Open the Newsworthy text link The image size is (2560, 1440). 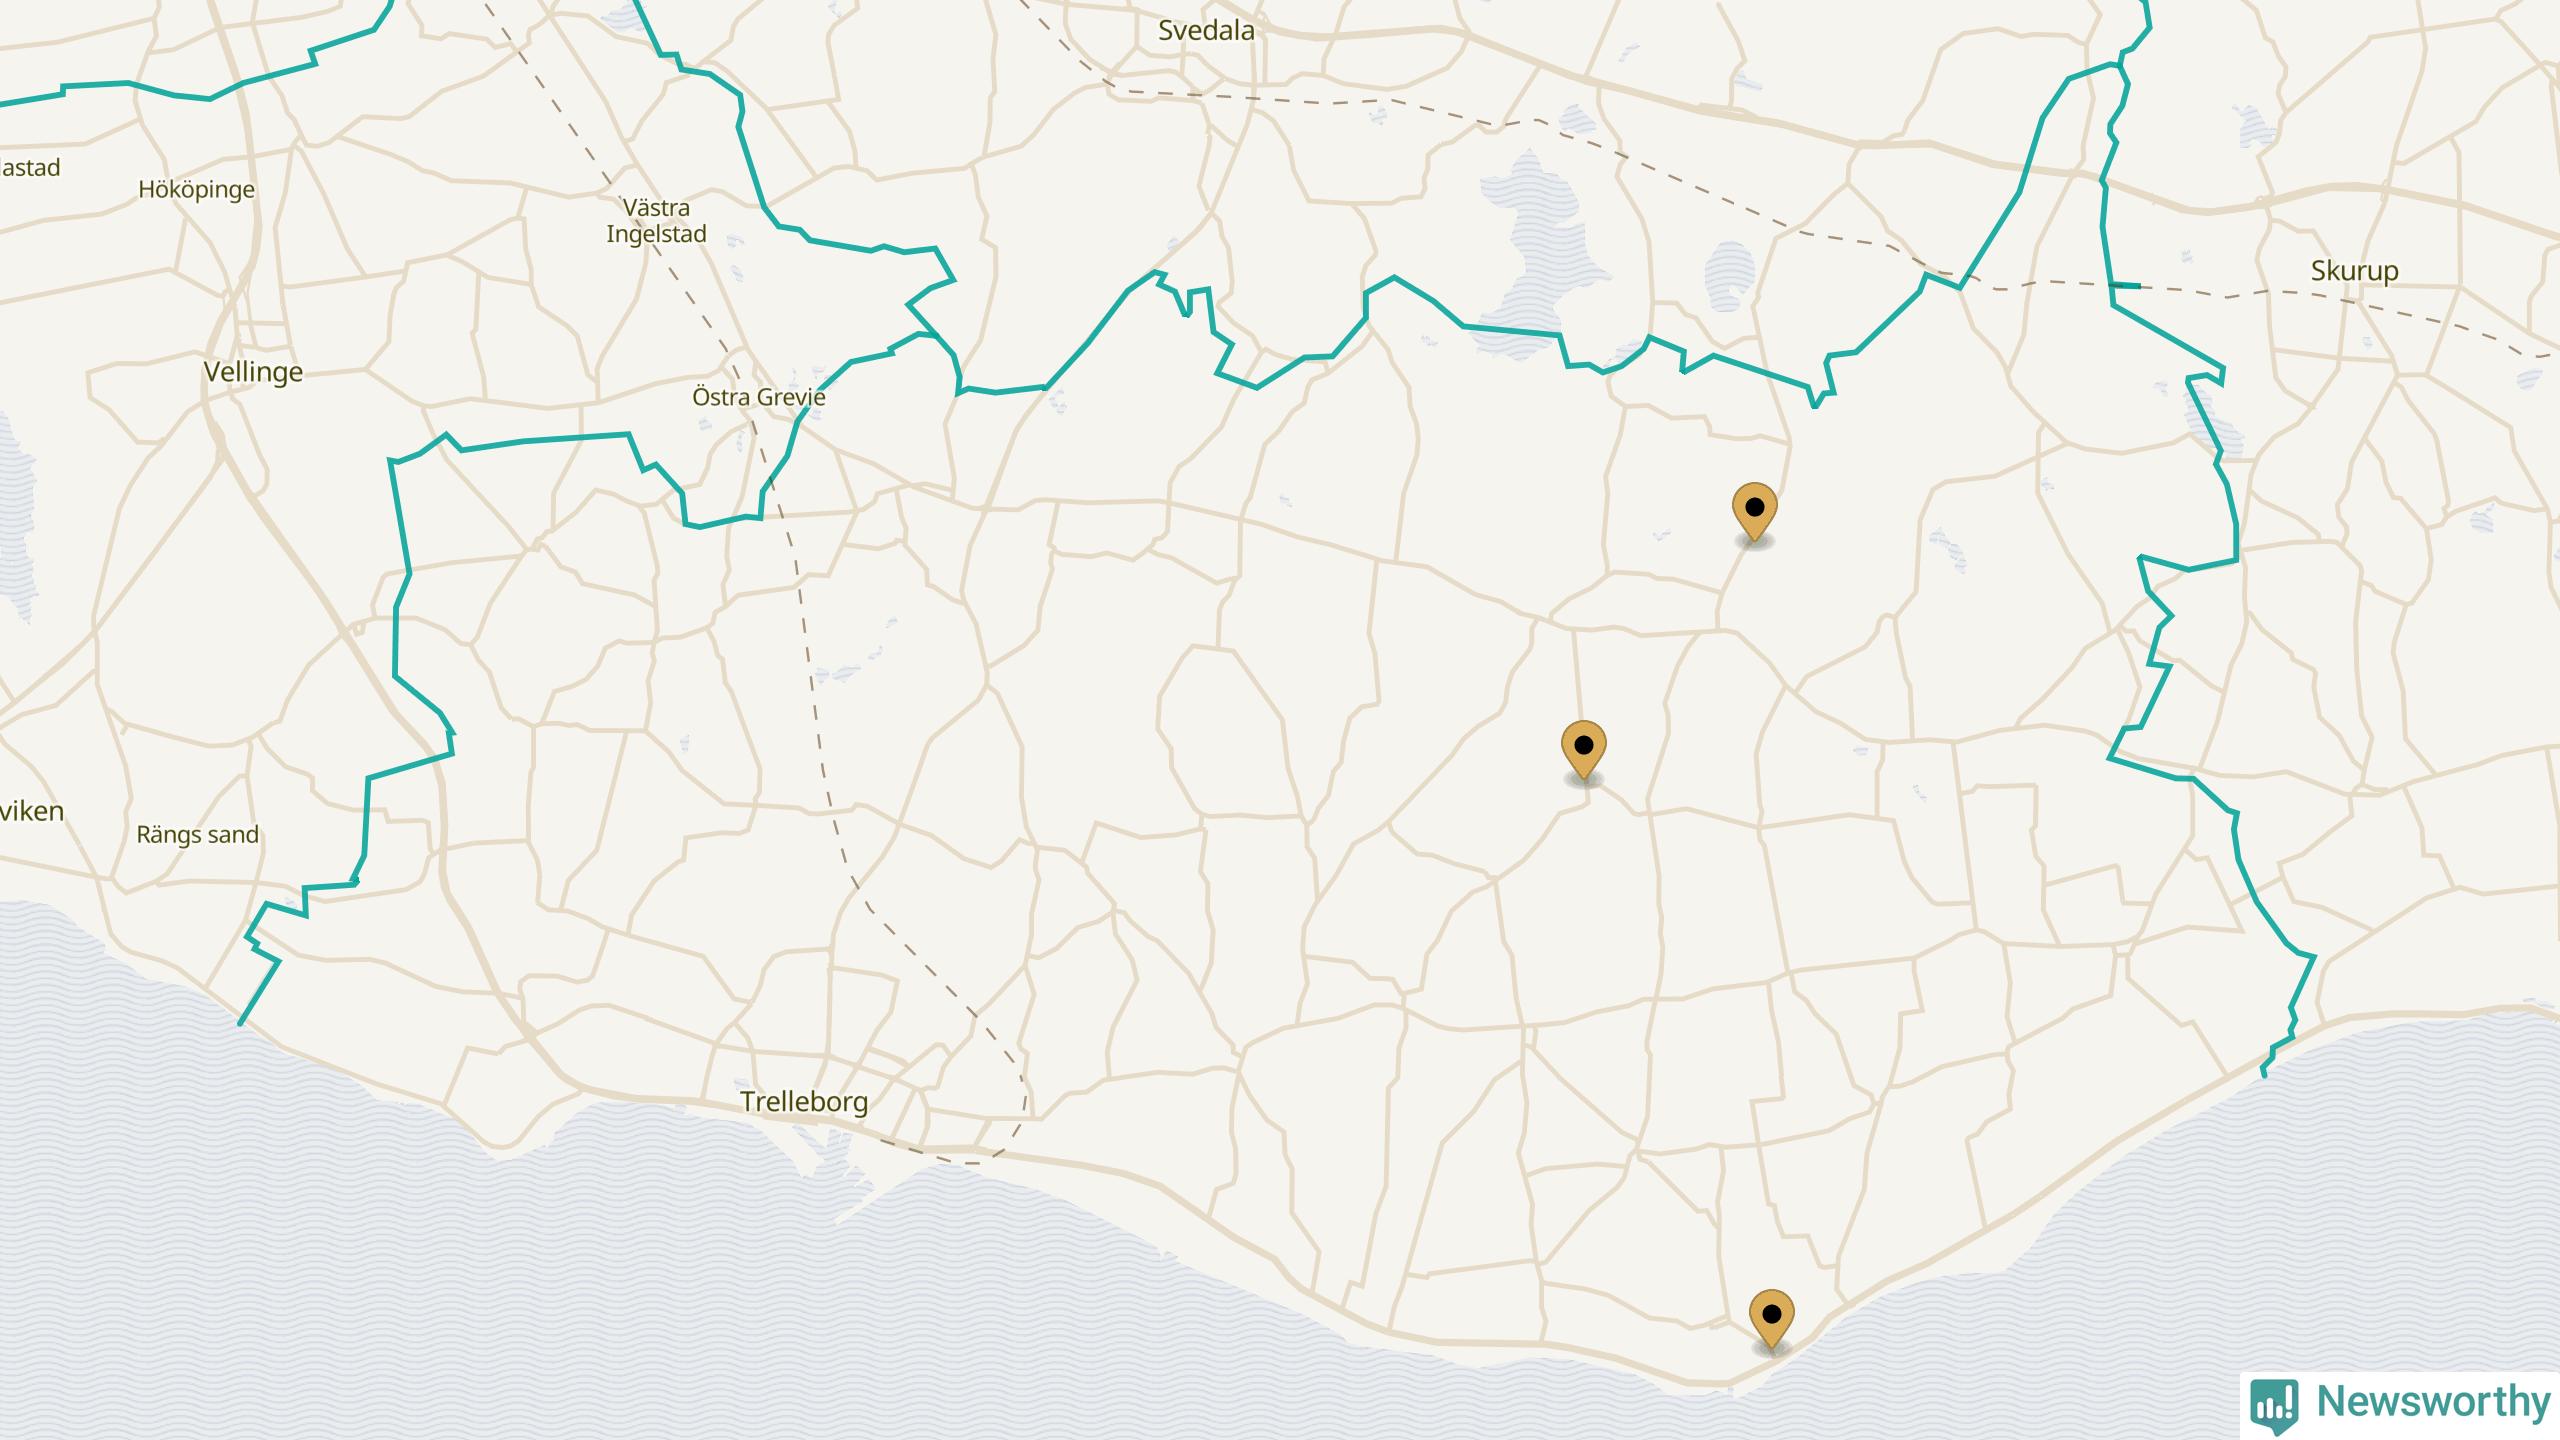[2434, 1402]
